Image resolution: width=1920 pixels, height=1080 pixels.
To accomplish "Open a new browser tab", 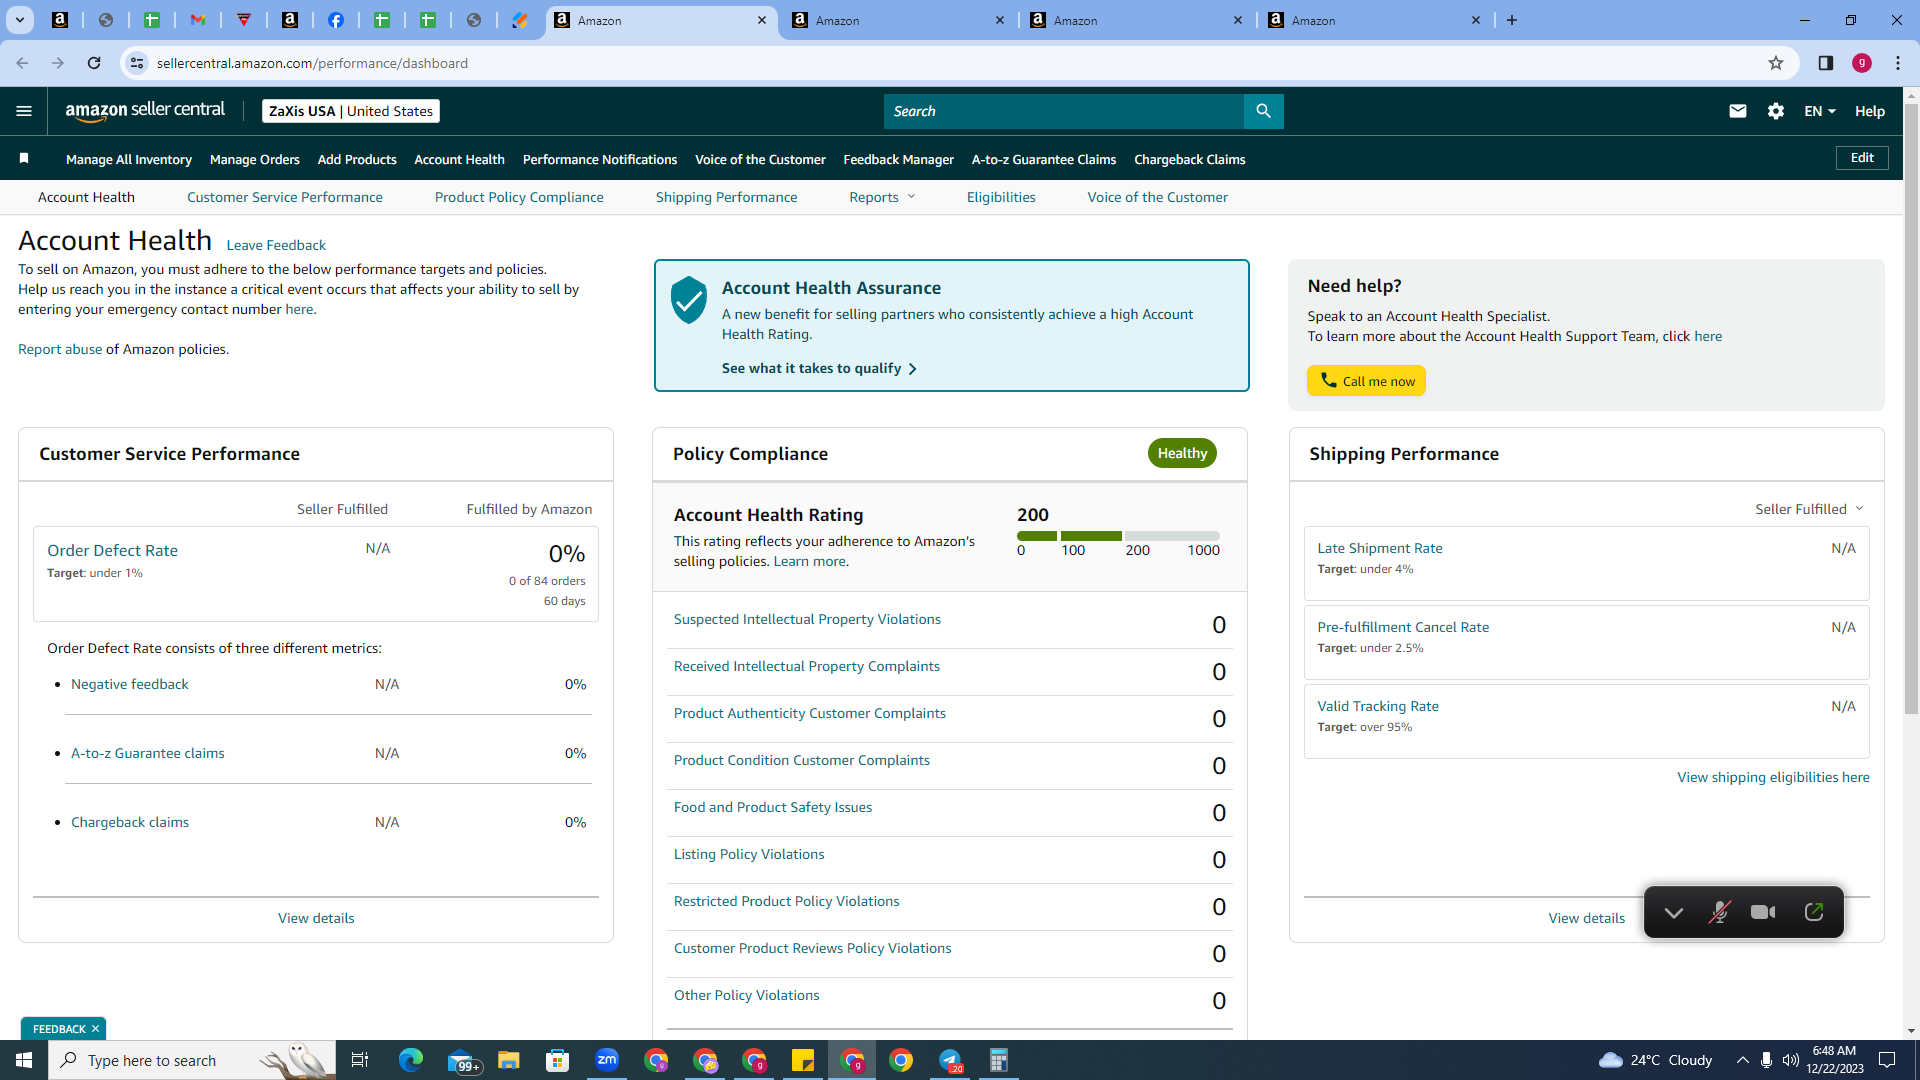I will 1512,20.
